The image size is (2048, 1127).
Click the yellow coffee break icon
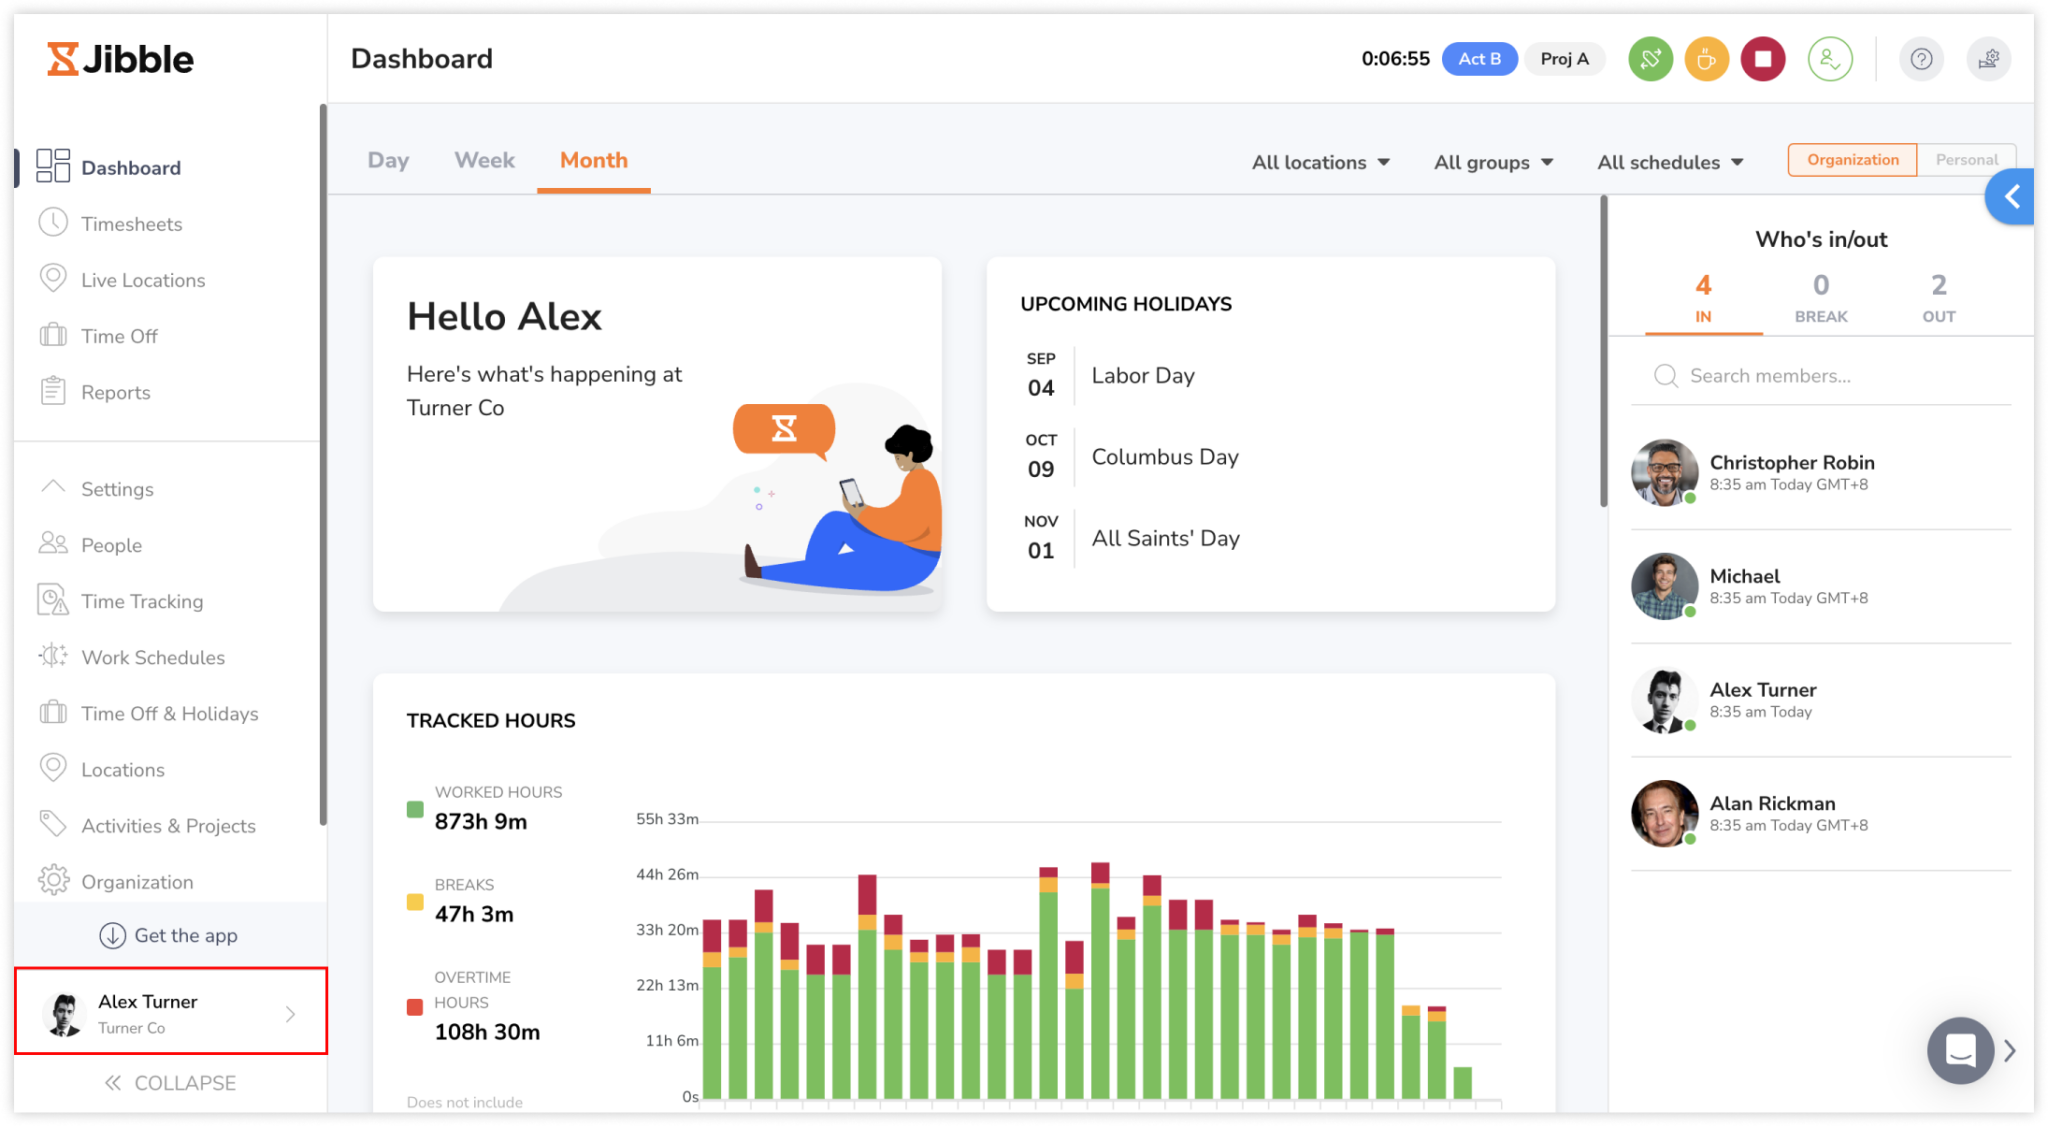1706,59
